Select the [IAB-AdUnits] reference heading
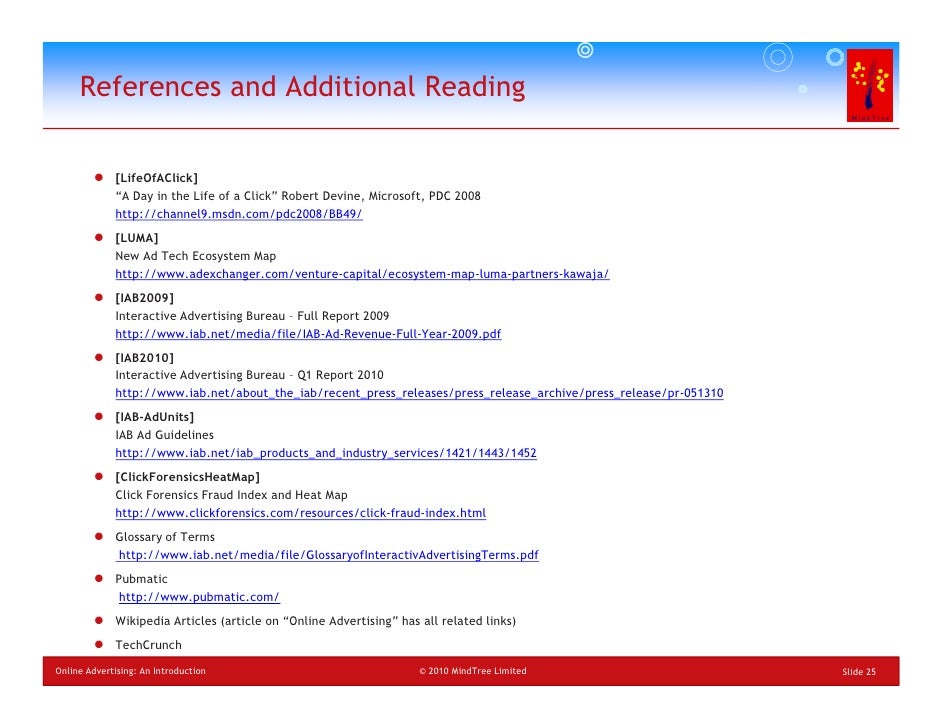942x728 pixels. click(154, 417)
